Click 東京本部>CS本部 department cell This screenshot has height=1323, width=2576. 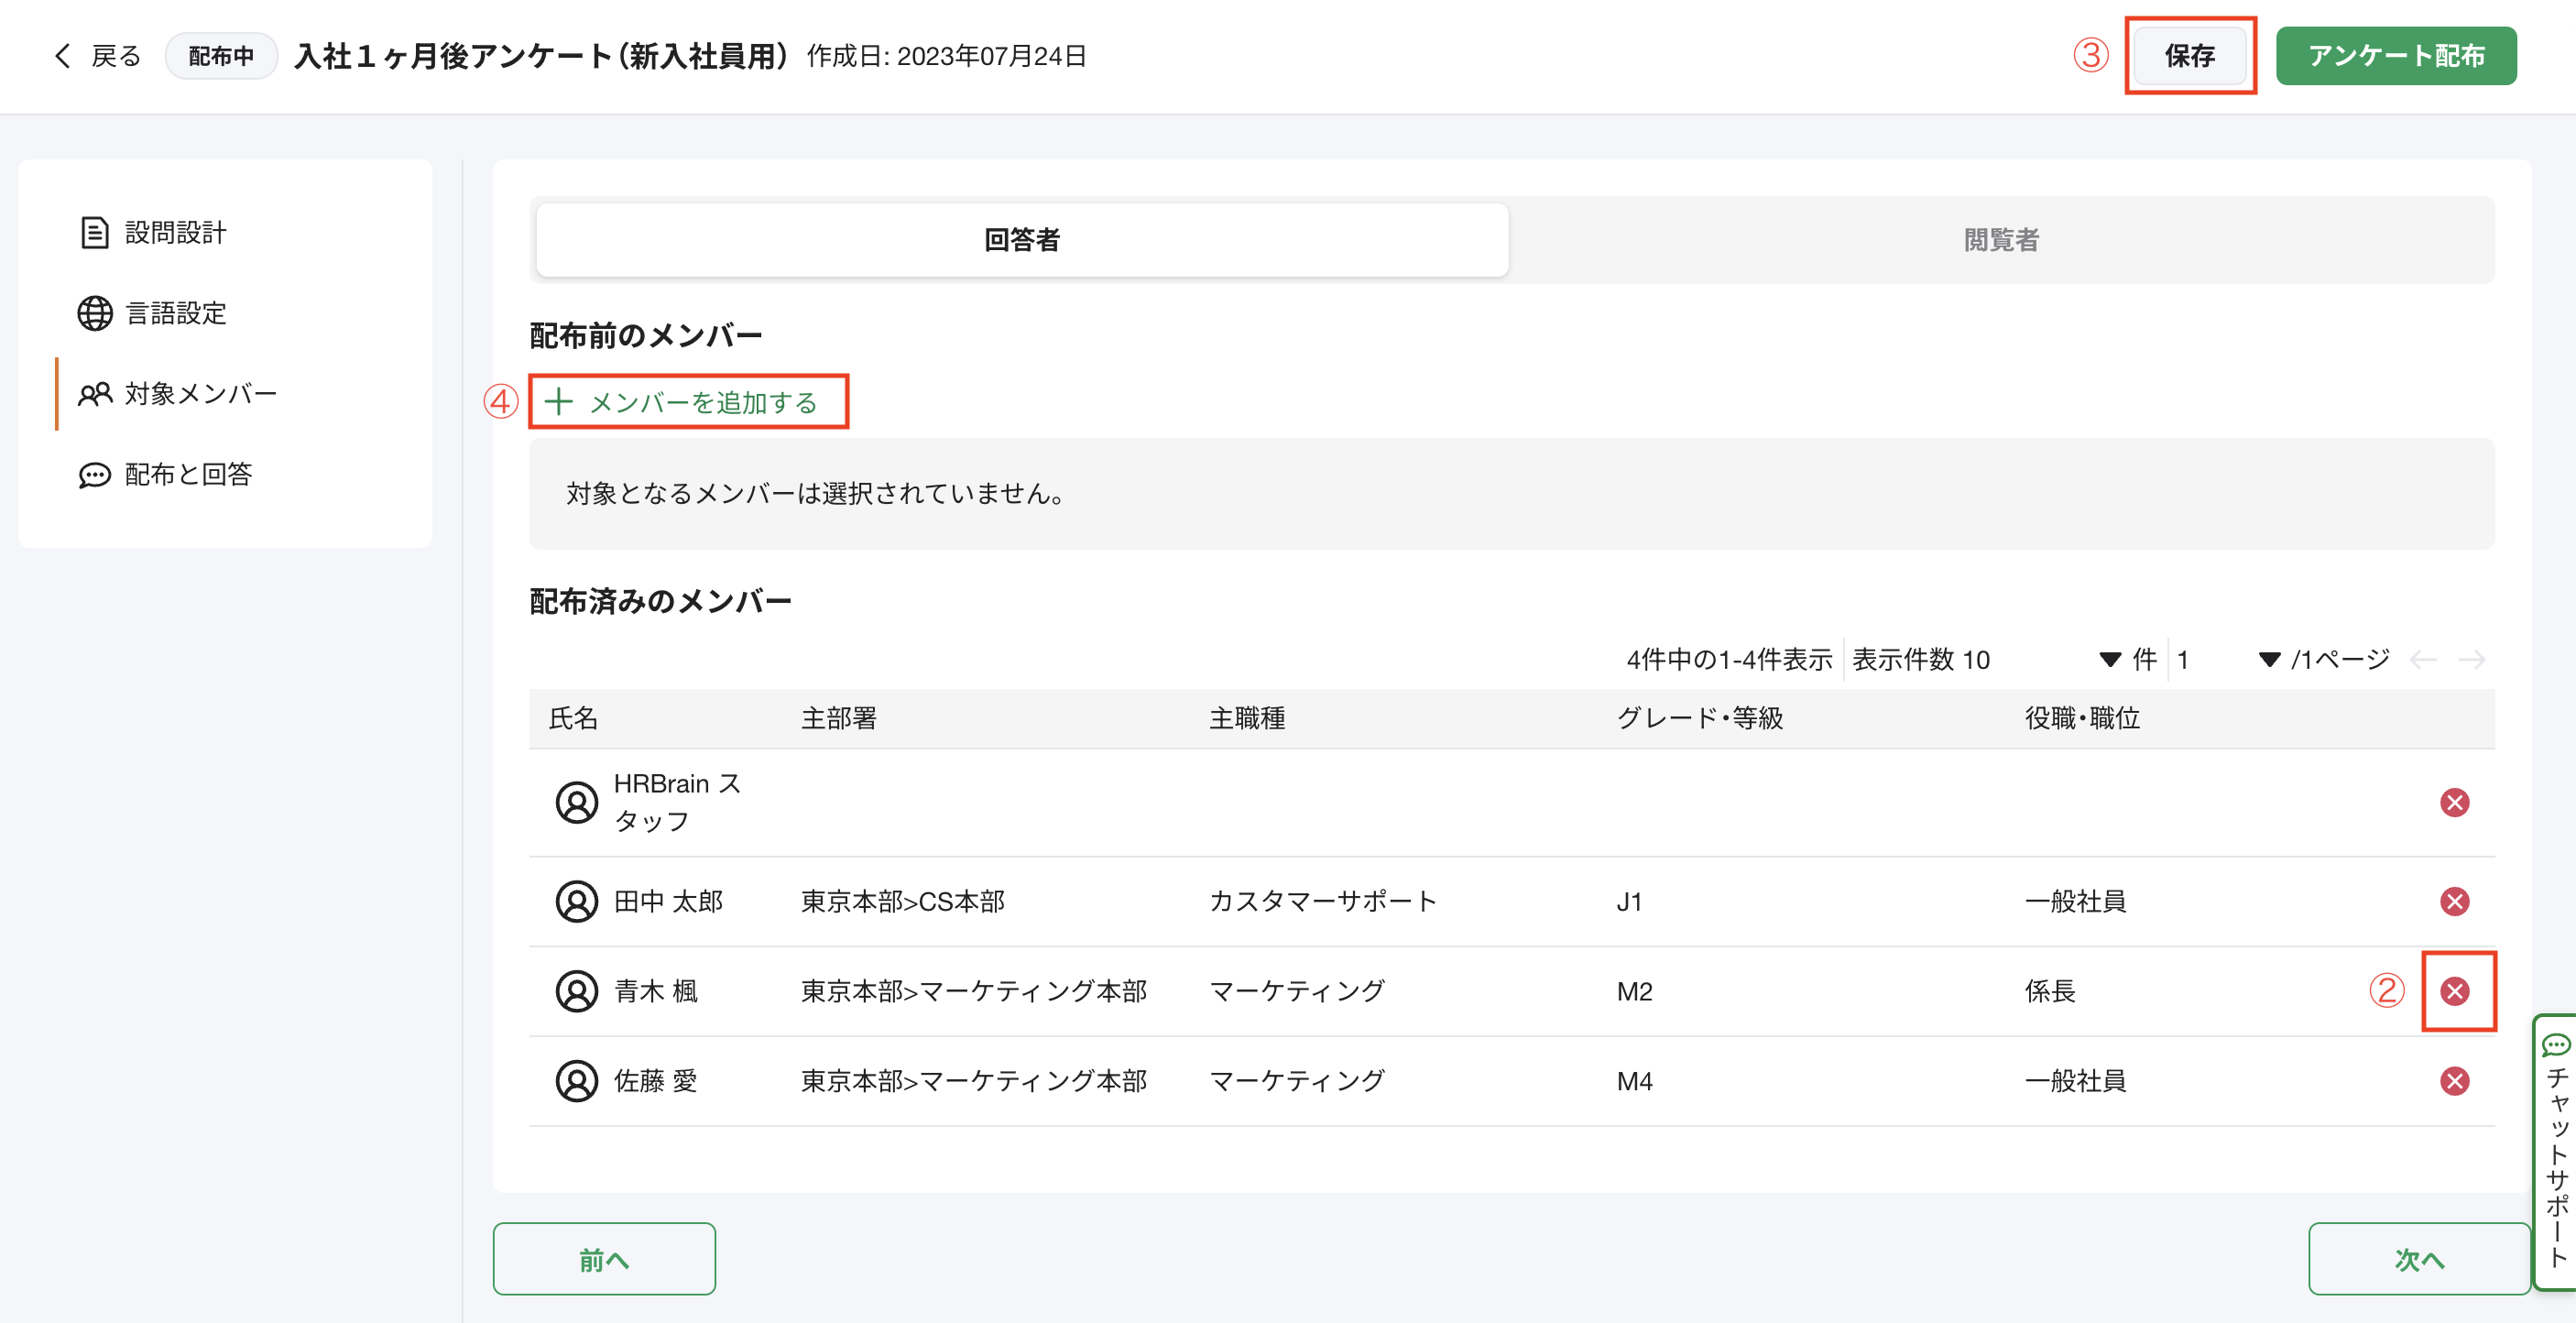(903, 901)
